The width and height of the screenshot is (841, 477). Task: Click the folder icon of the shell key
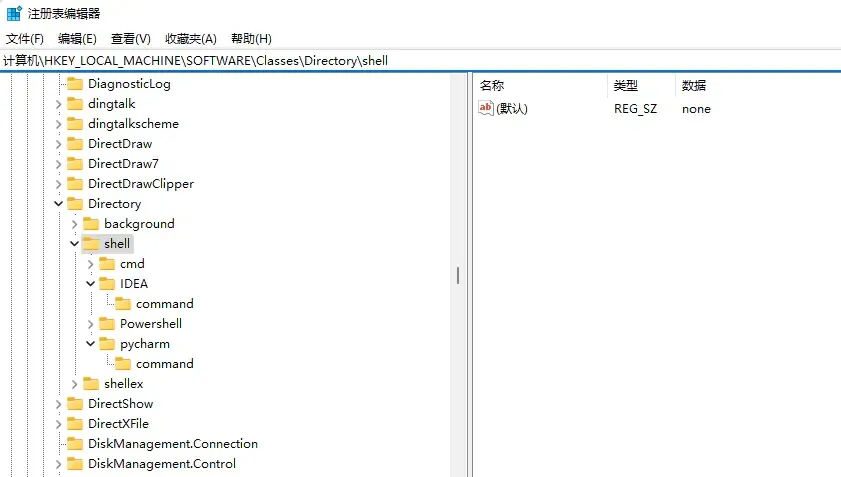(91, 244)
